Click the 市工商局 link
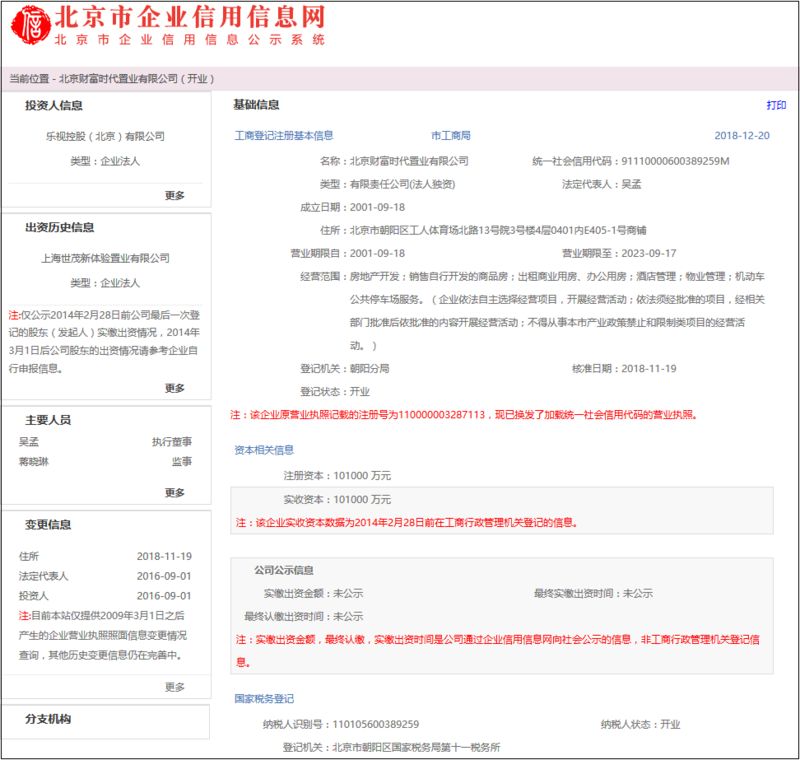800x760 pixels. (x=451, y=136)
